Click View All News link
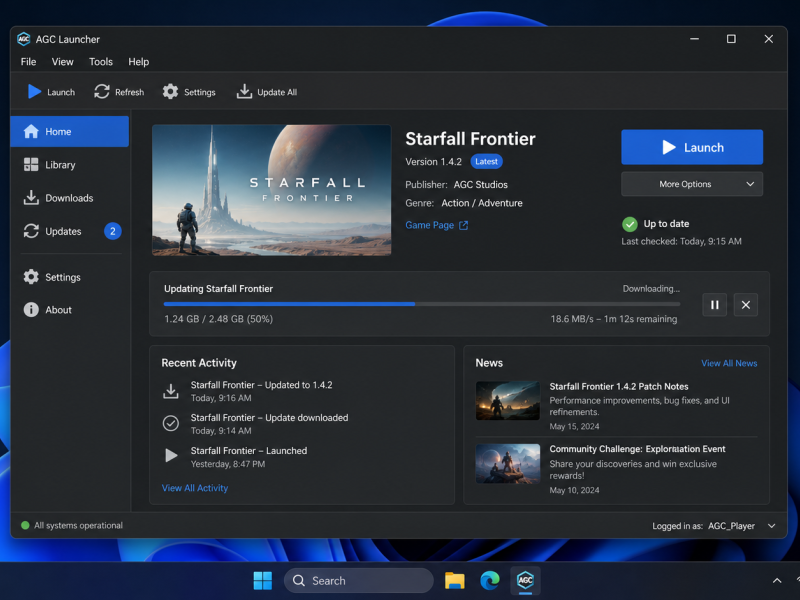800x600 pixels. click(729, 363)
